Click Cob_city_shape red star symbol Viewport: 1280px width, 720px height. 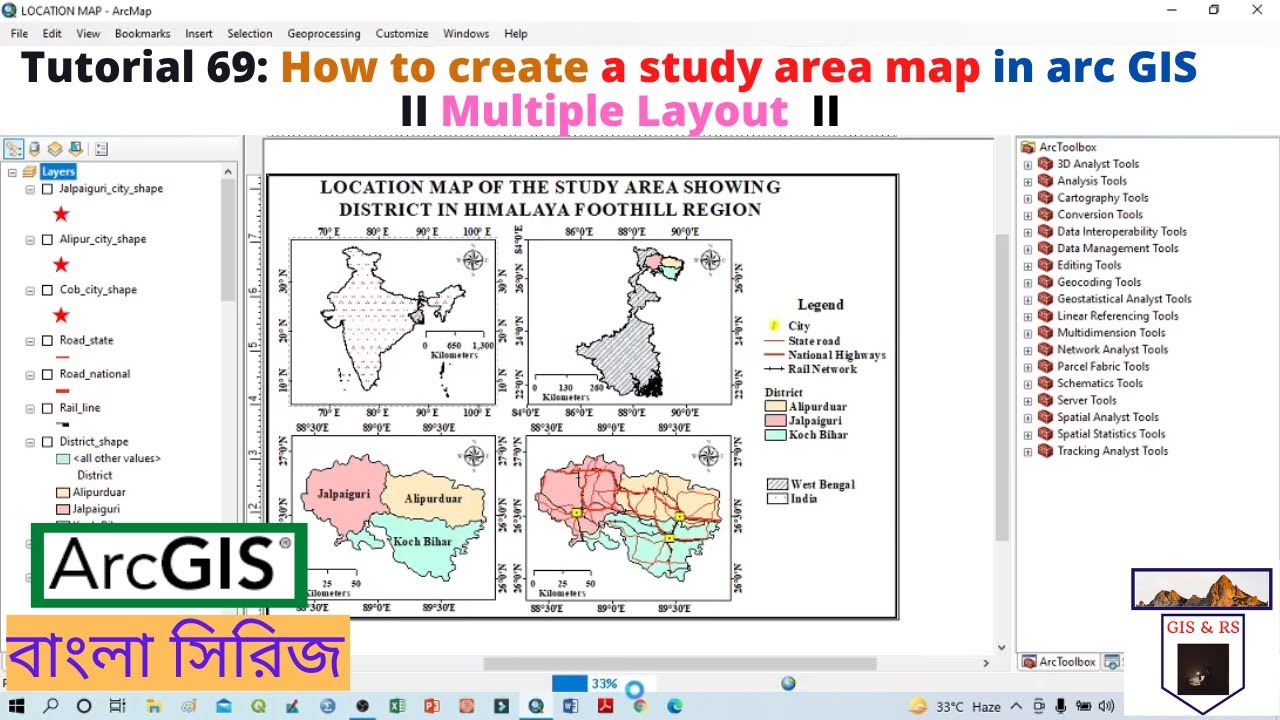pyautogui.click(x=61, y=315)
